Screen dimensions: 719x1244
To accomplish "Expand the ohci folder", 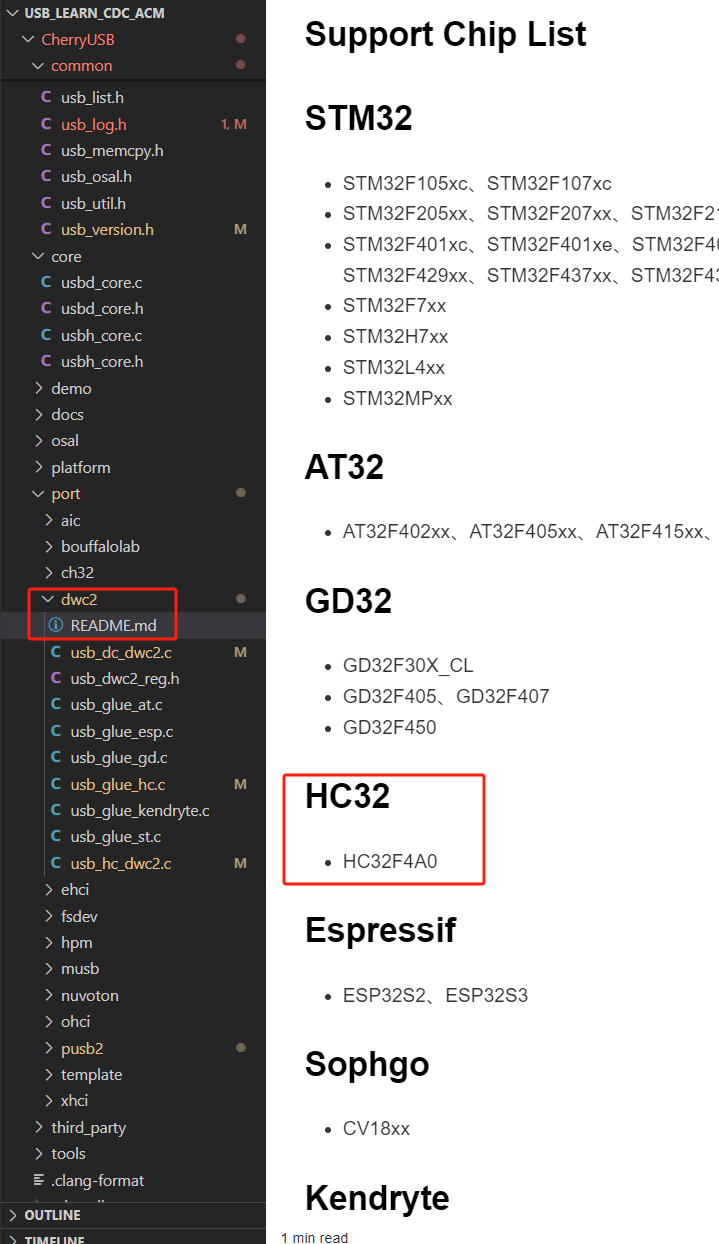I will 49,1022.
